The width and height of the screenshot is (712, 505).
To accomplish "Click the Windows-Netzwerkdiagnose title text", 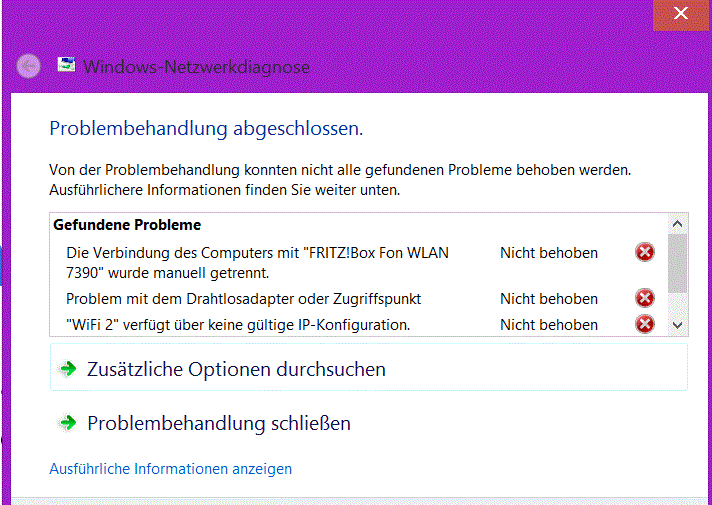I will [x=196, y=67].
